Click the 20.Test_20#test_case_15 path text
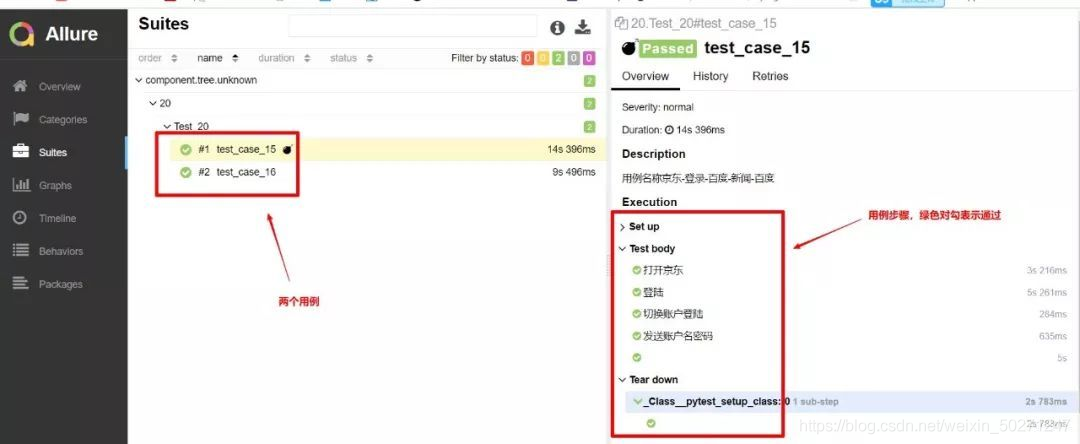Screen dimensions: 1080x444 (703, 23)
